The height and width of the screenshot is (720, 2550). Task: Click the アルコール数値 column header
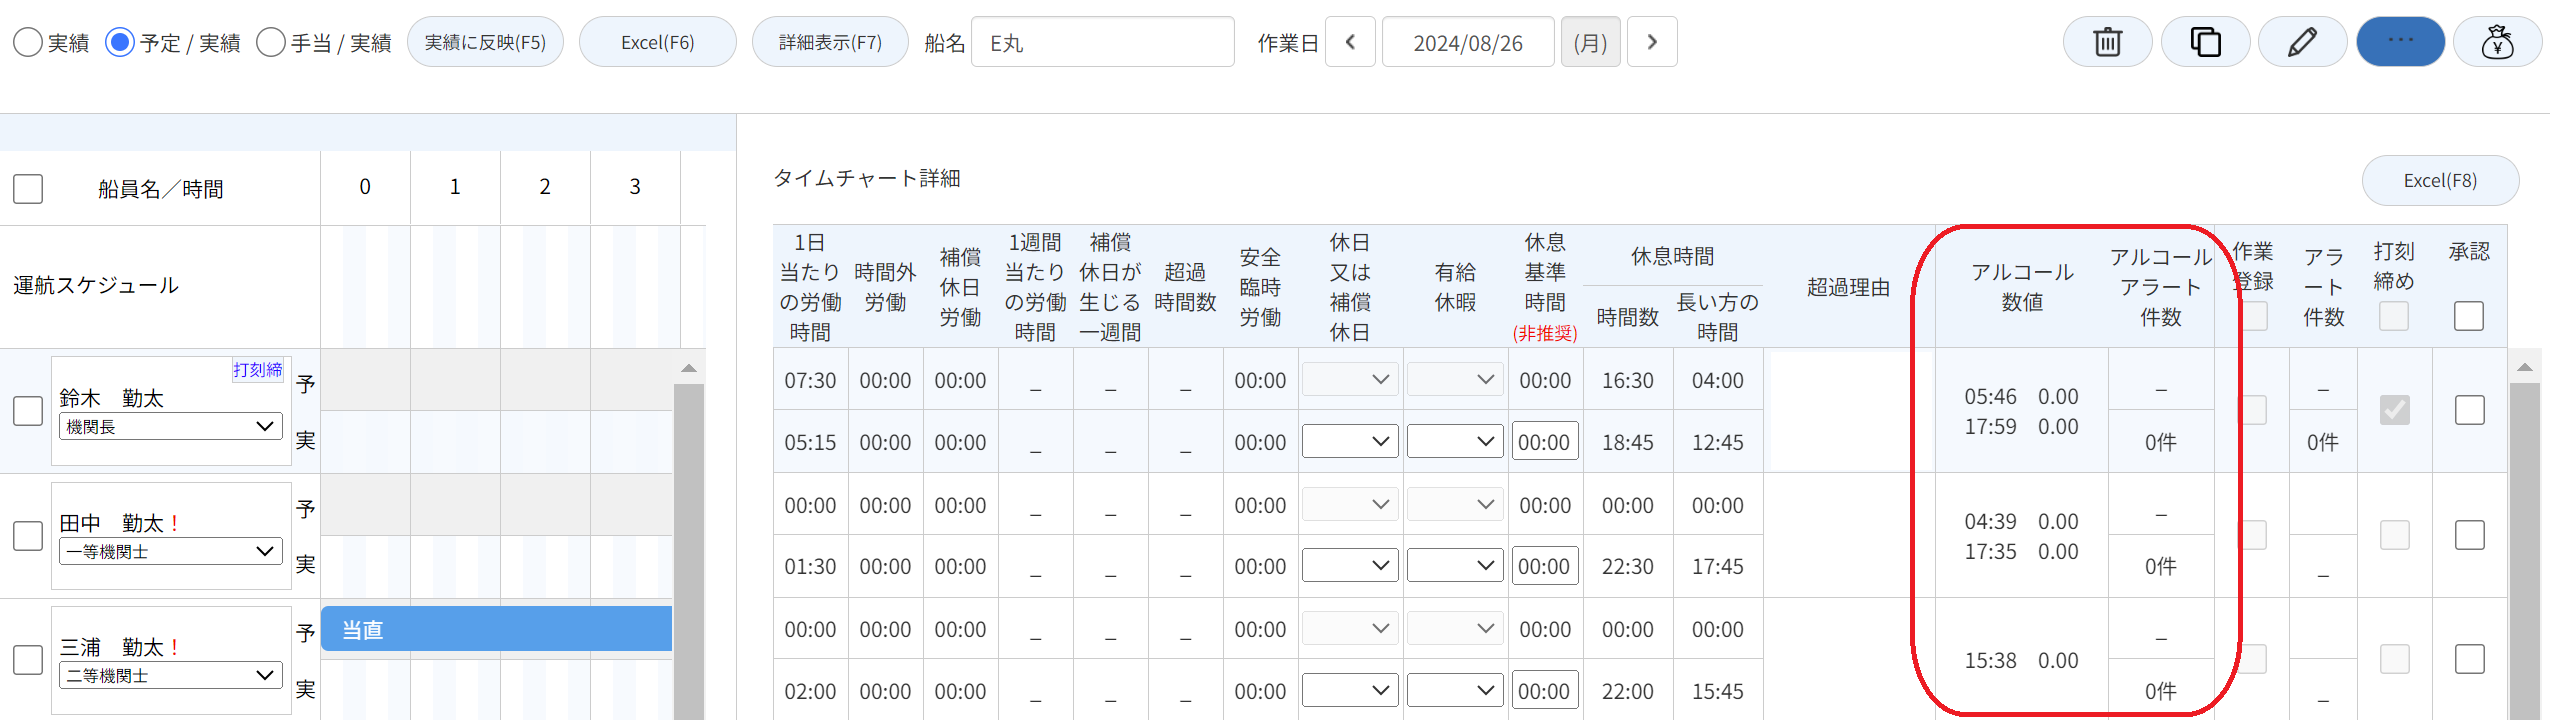point(2022,287)
